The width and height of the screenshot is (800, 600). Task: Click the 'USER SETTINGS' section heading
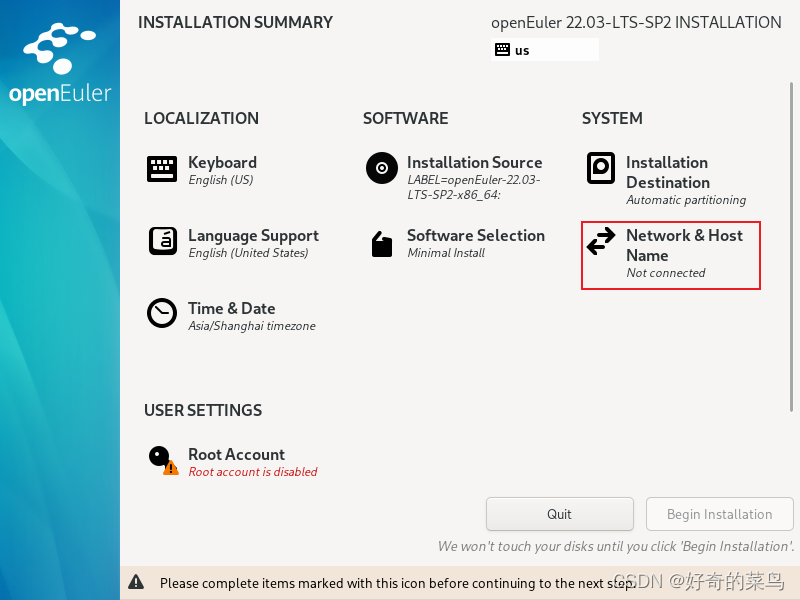pyautogui.click(x=203, y=410)
